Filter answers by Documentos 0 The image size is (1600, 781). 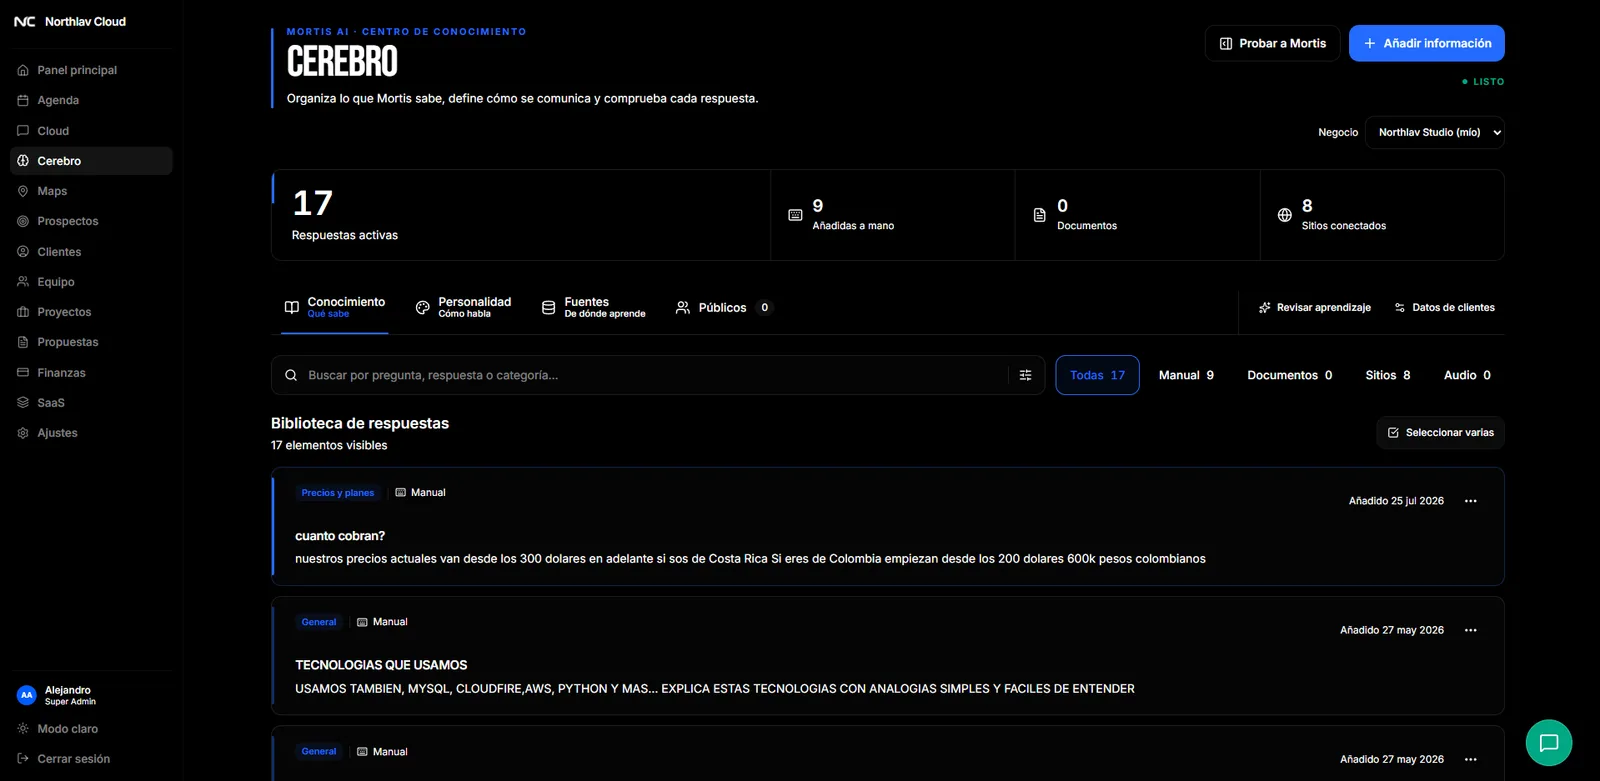coord(1289,375)
